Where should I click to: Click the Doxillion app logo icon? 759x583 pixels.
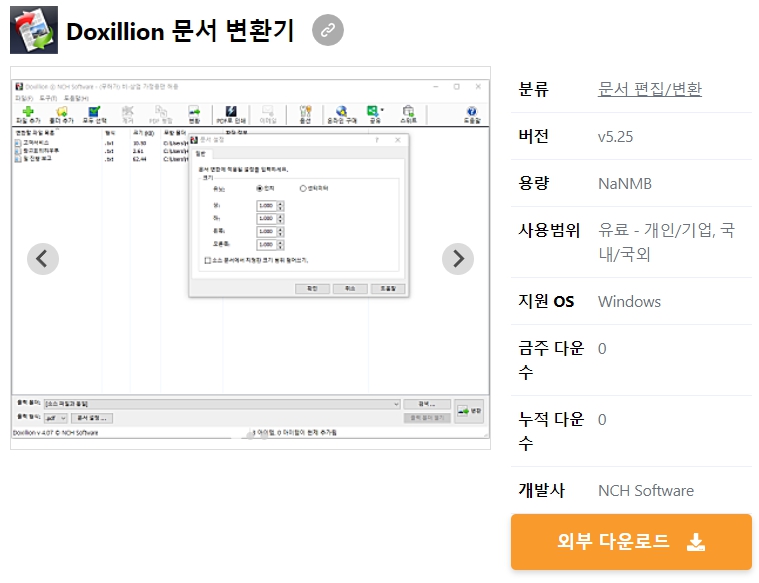point(34,30)
